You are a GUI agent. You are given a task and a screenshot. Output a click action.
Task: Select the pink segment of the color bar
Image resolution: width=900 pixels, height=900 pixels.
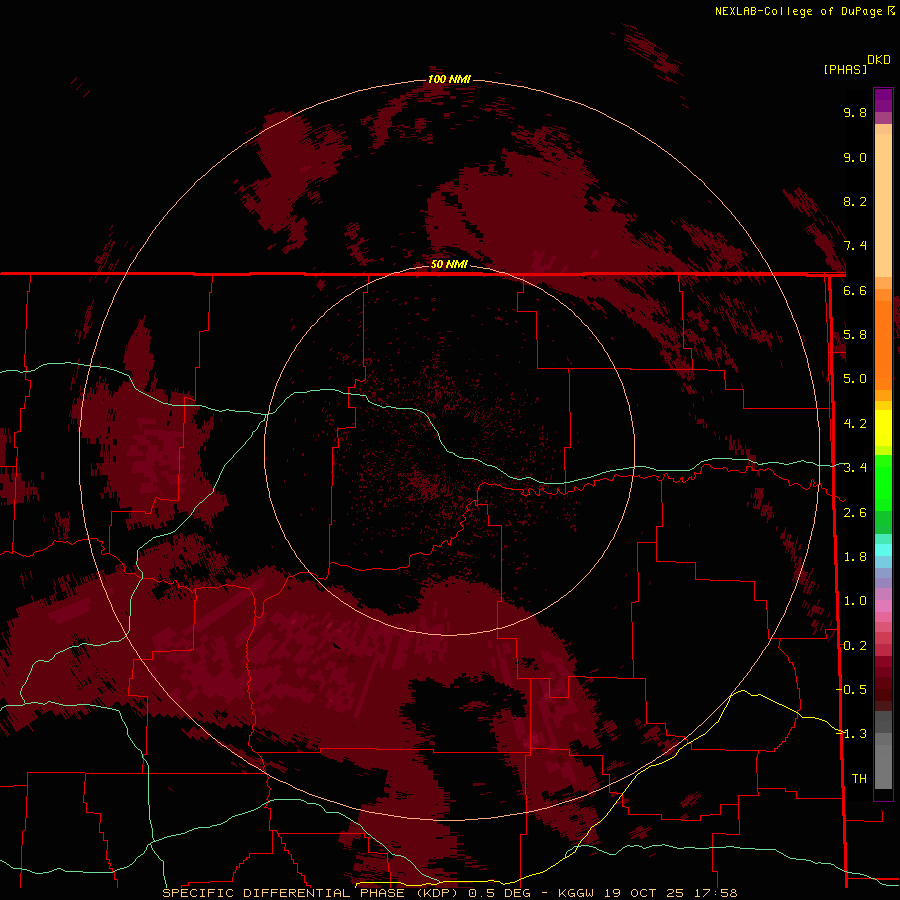[883, 606]
